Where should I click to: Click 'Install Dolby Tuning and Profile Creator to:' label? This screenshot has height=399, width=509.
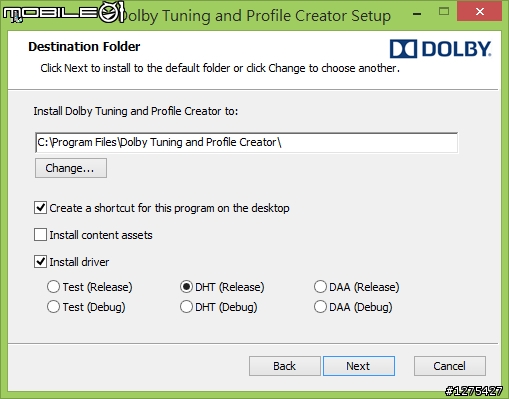136,111
